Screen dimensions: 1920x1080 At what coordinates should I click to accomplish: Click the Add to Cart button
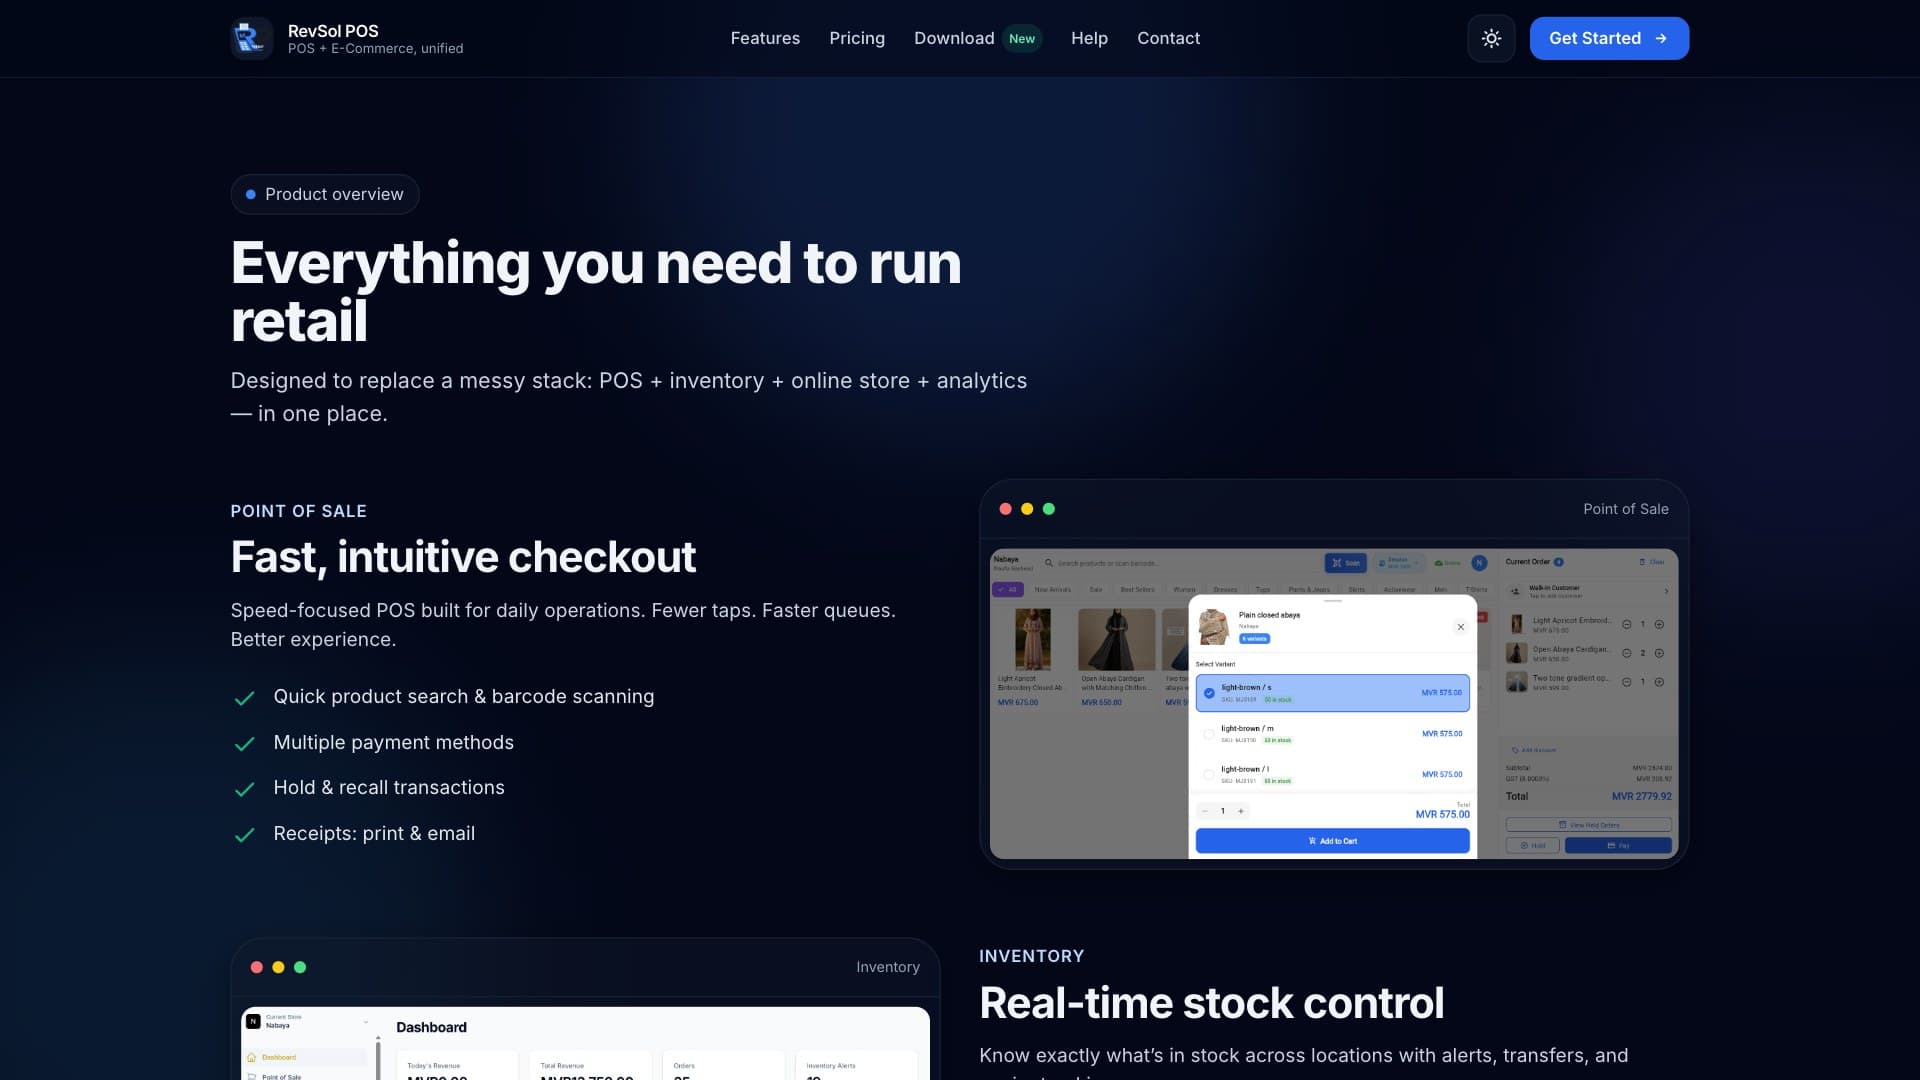1333,841
